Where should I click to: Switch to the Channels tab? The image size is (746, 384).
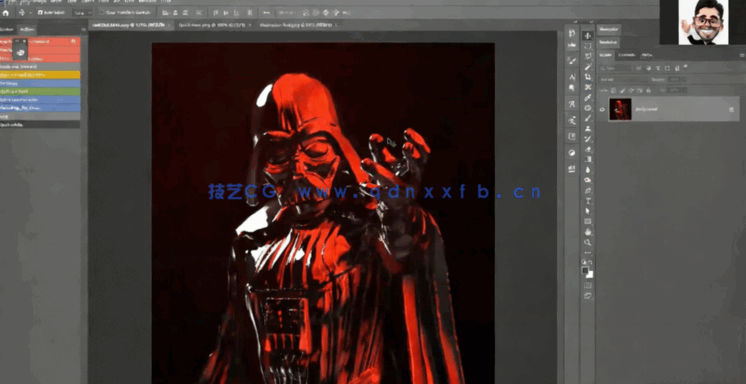(627, 56)
